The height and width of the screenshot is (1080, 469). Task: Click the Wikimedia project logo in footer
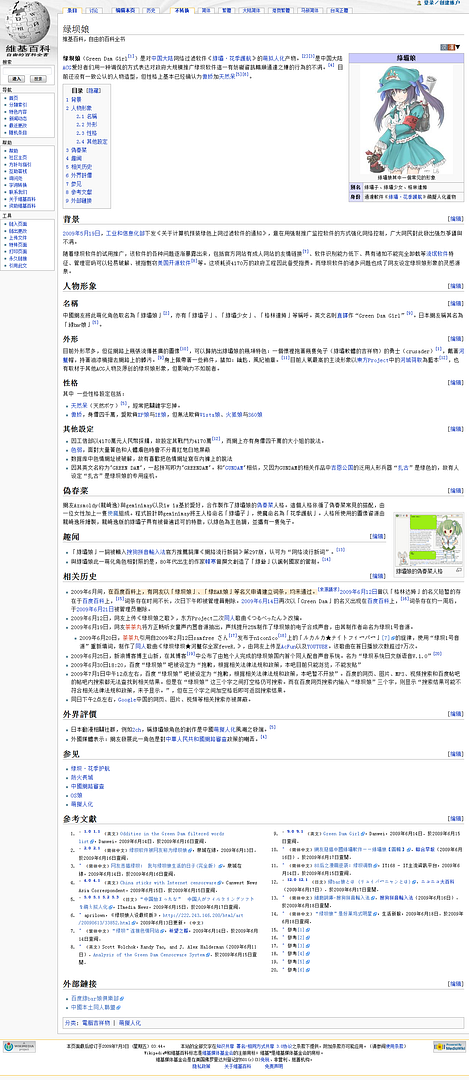coord(19,1046)
